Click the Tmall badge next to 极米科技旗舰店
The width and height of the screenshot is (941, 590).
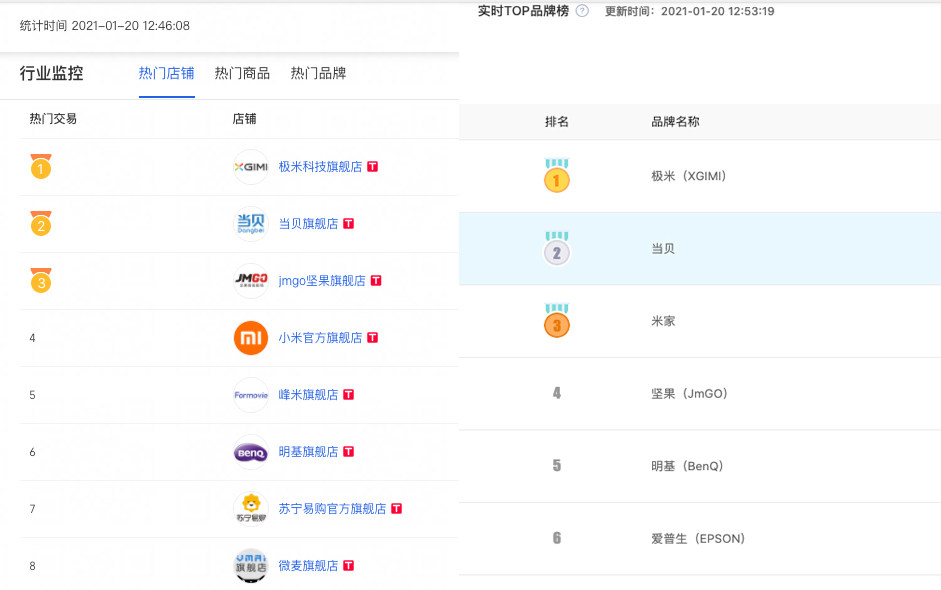[x=373, y=167]
